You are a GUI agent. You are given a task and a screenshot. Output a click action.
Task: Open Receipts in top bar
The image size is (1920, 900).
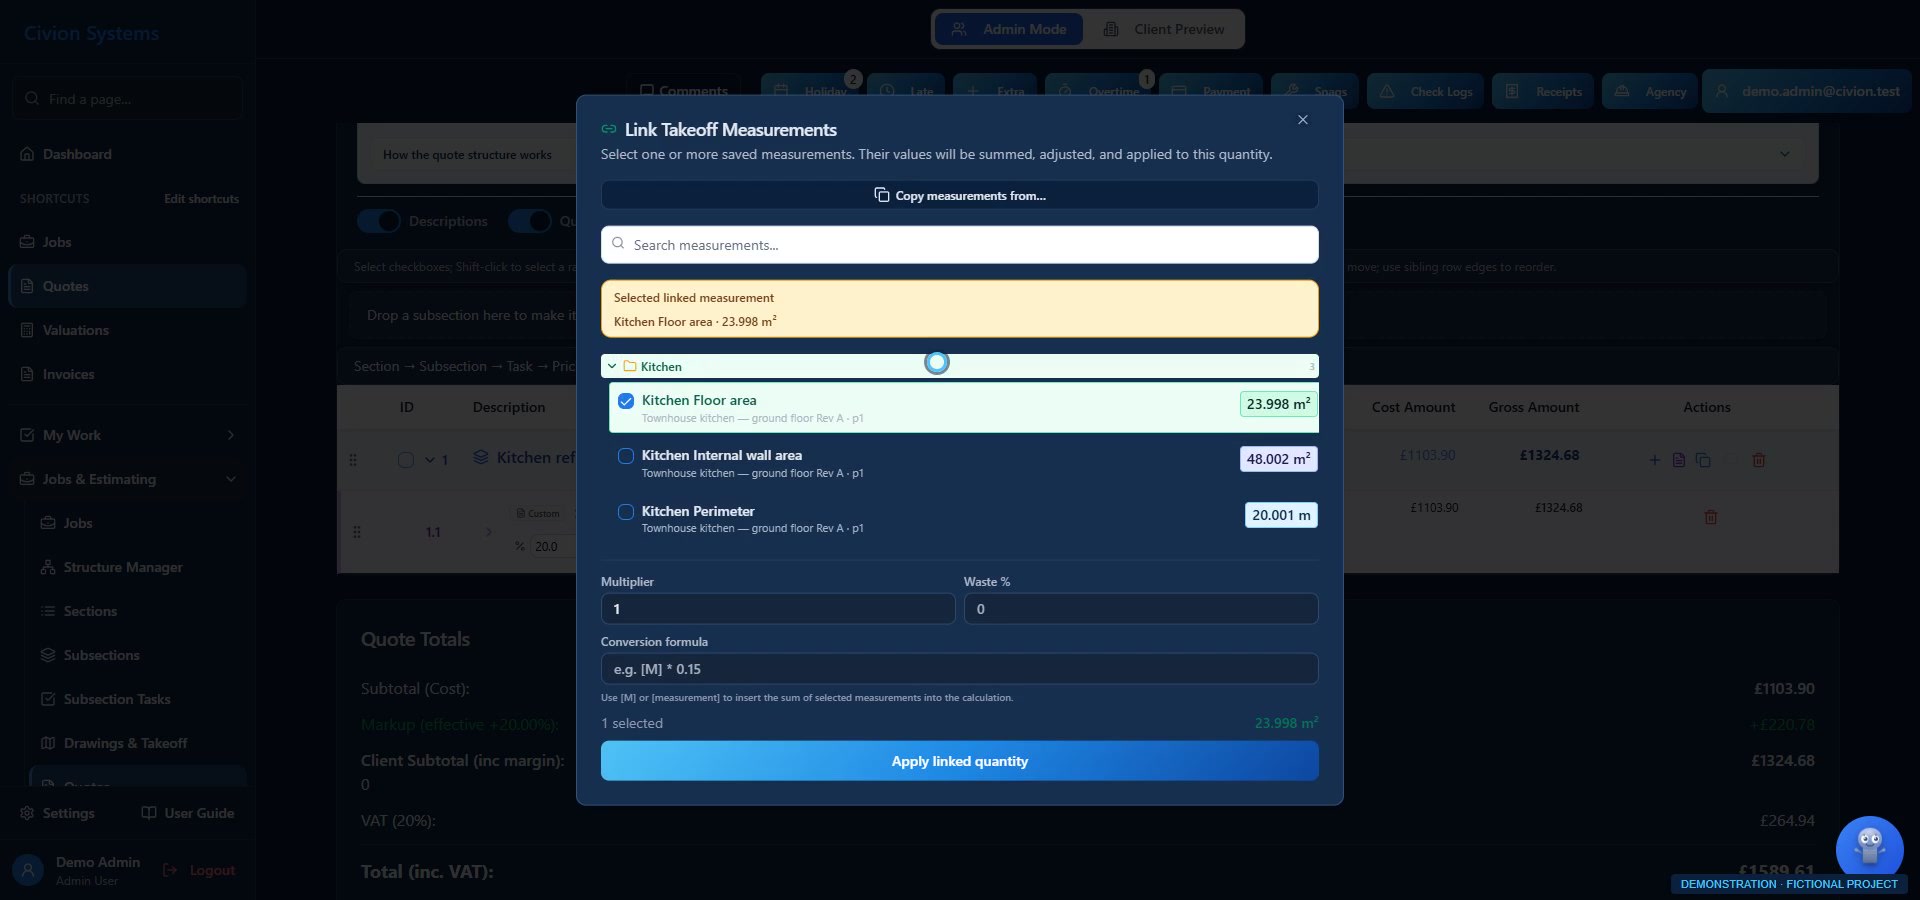pyautogui.click(x=1544, y=91)
